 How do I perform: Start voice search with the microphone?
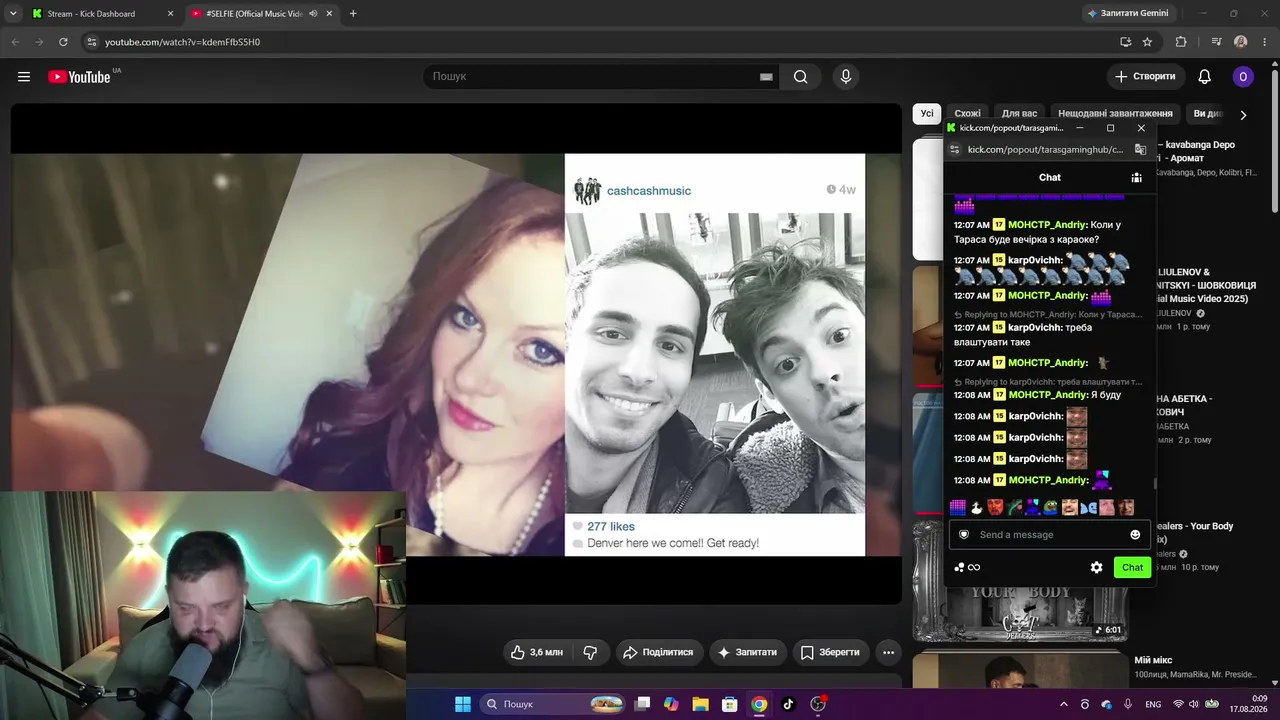pyautogui.click(x=846, y=77)
